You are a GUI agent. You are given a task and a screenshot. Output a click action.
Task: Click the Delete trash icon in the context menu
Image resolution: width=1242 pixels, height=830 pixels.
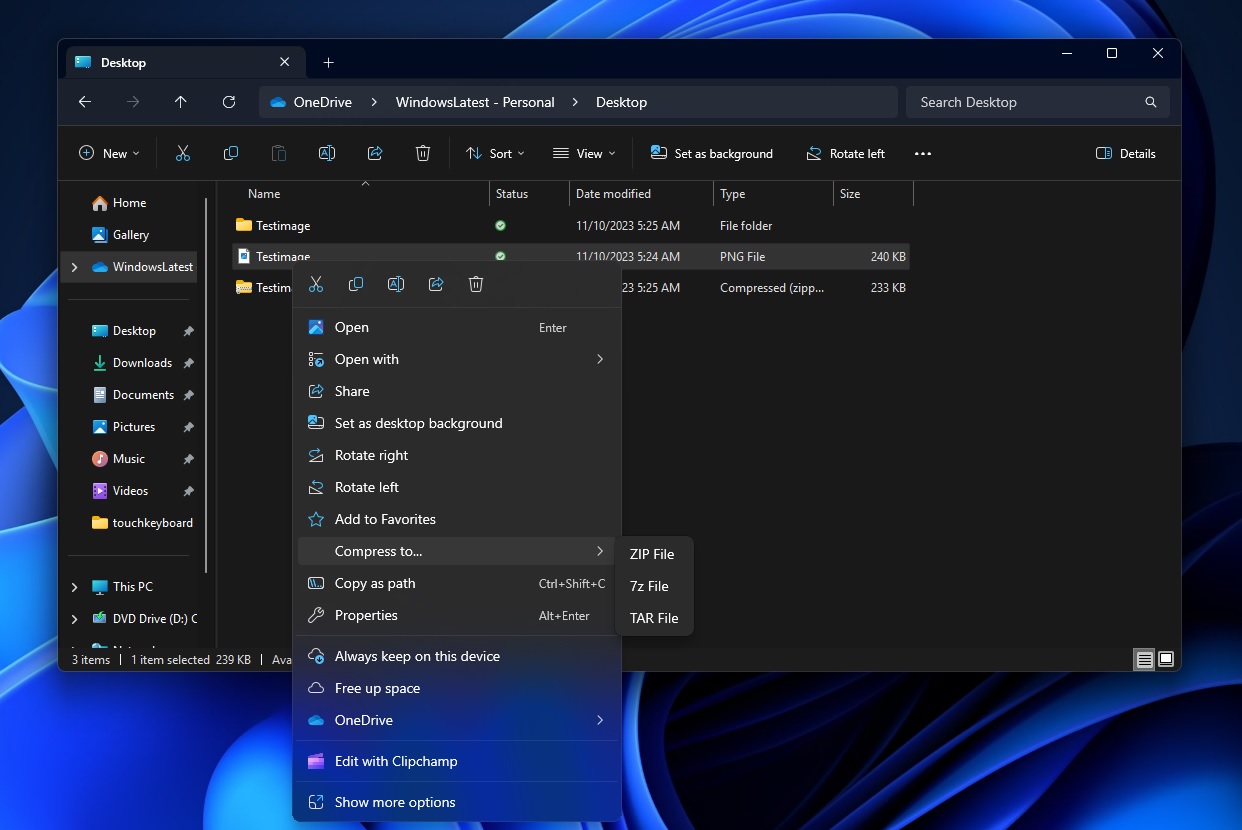pyautogui.click(x=476, y=285)
